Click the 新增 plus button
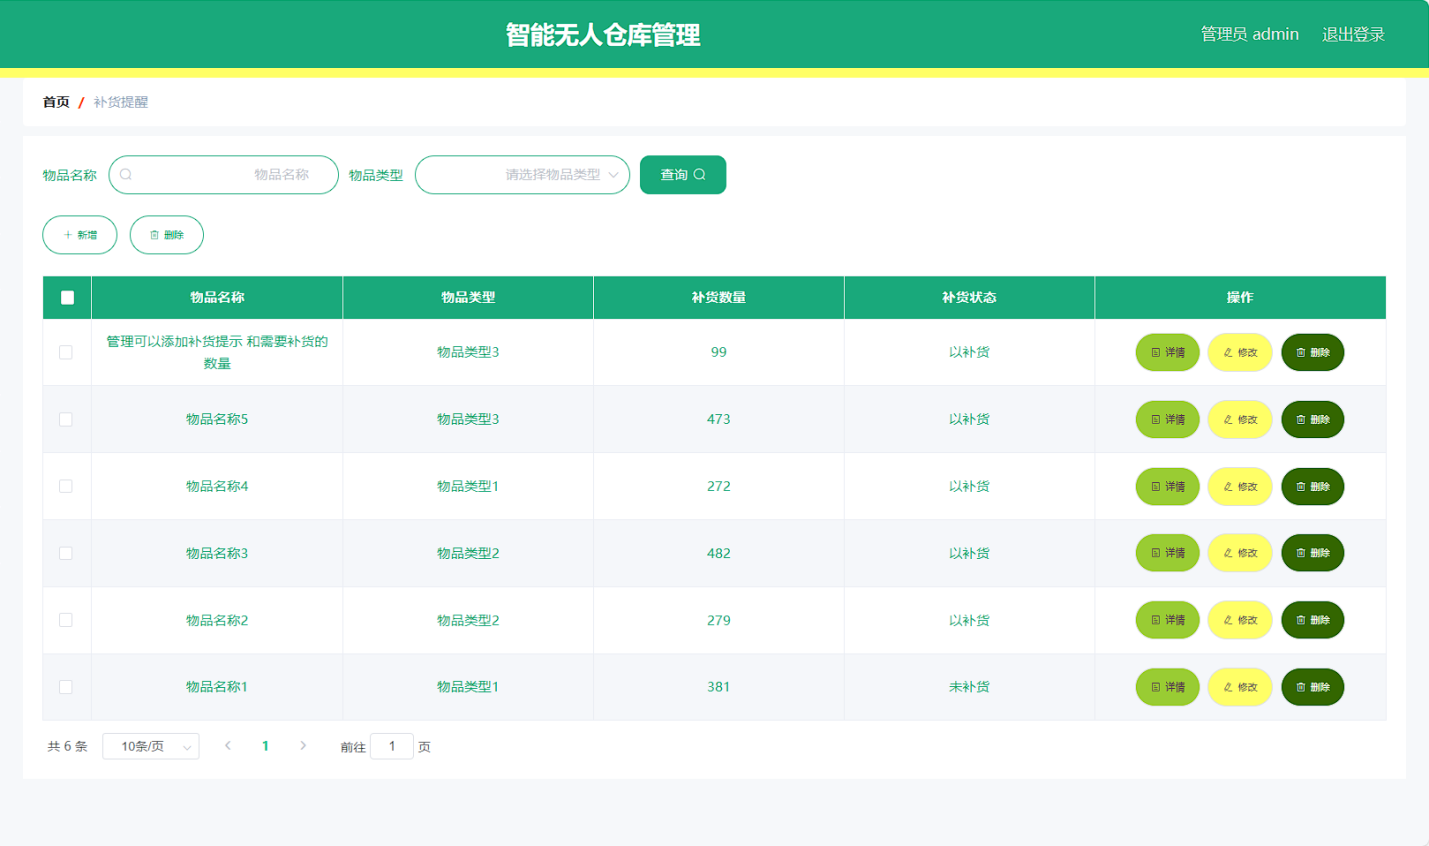Image resolution: width=1429 pixels, height=846 pixels. (80, 235)
